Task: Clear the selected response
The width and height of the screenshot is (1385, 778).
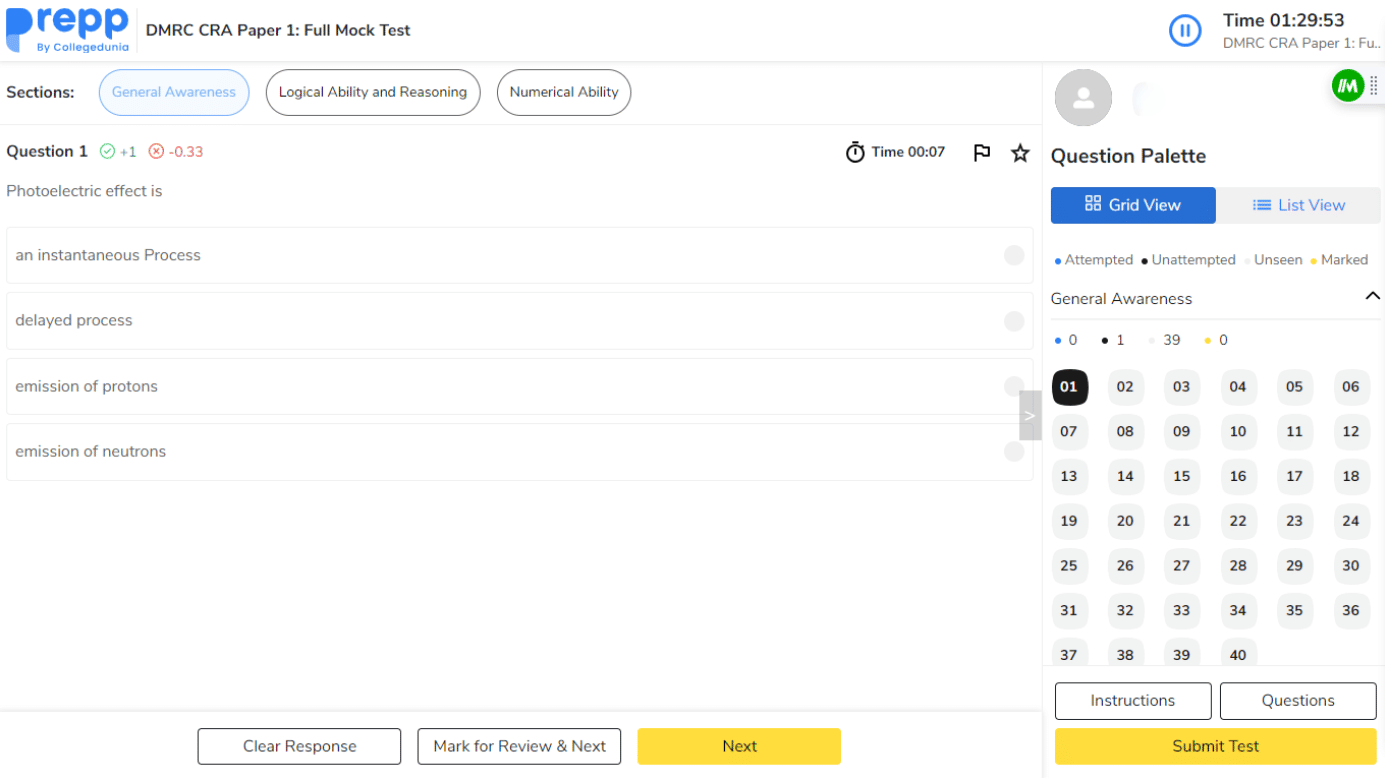Action: [x=299, y=746]
